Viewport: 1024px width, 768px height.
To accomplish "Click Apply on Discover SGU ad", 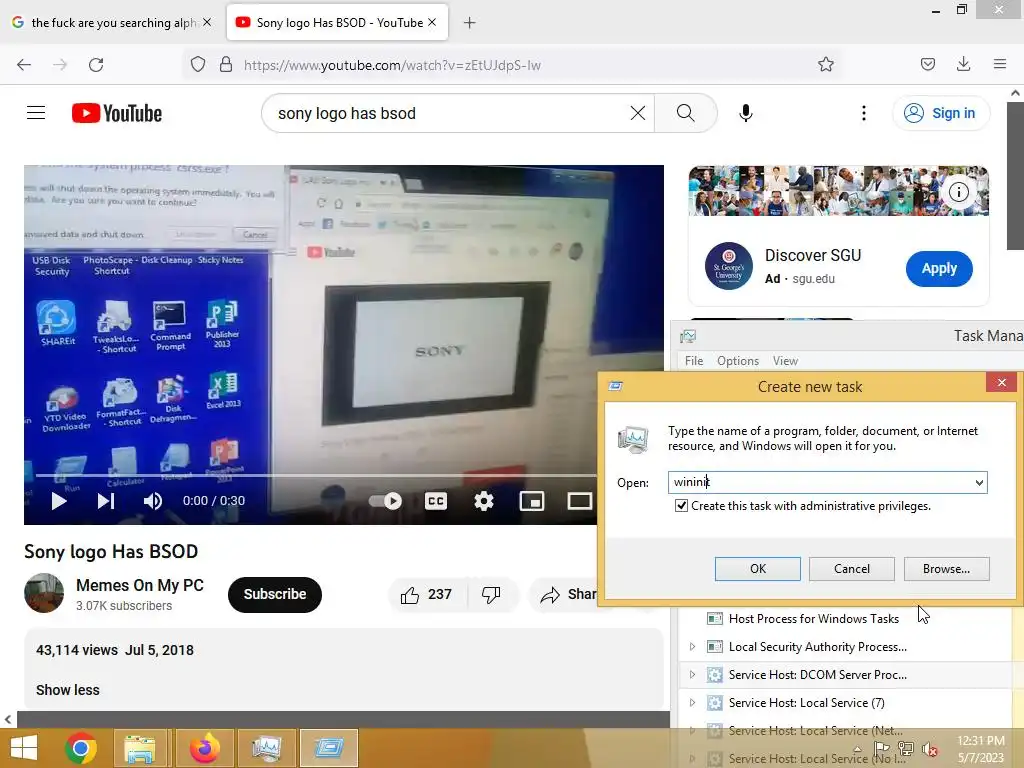I will coord(939,268).
